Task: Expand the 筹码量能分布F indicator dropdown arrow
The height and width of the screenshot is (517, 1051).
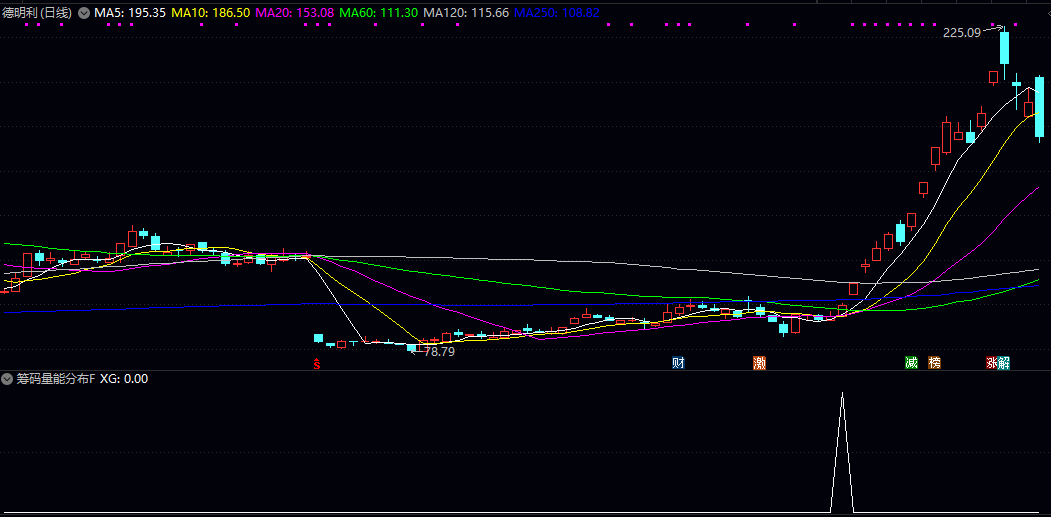Action: click(x=8, y=379)
